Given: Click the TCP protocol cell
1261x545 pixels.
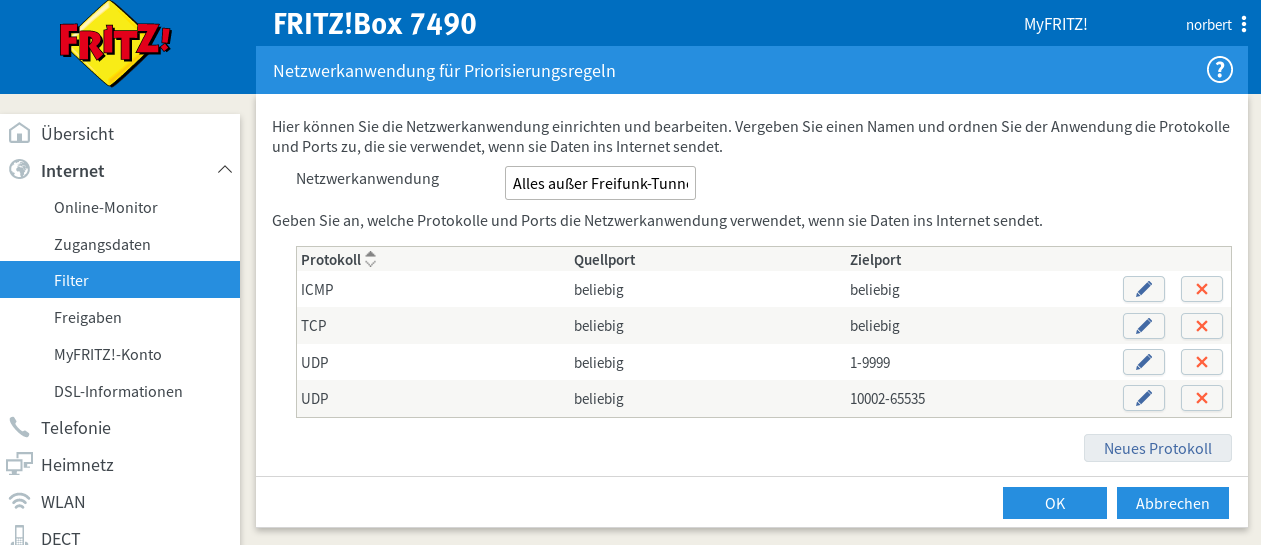Looking at the screenshot, I should 314,325.
